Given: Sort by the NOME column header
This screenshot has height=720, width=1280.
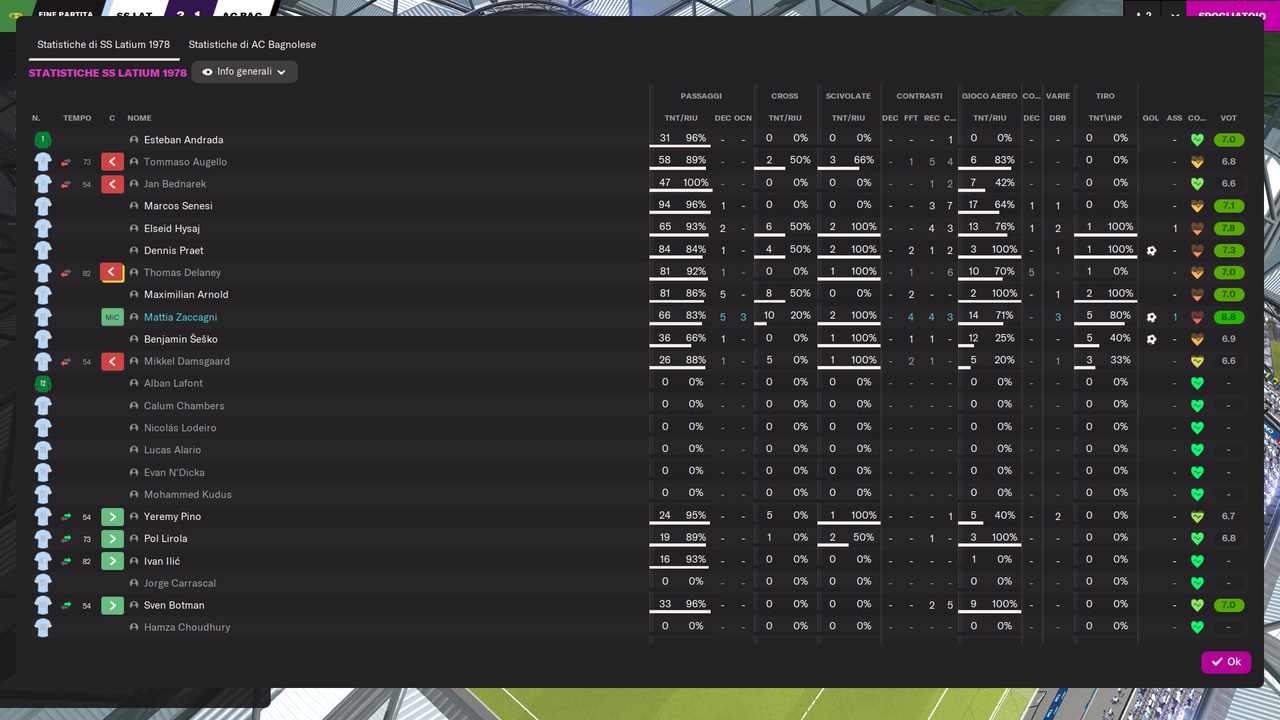Looking at the screenshot, I should [139, 118].
